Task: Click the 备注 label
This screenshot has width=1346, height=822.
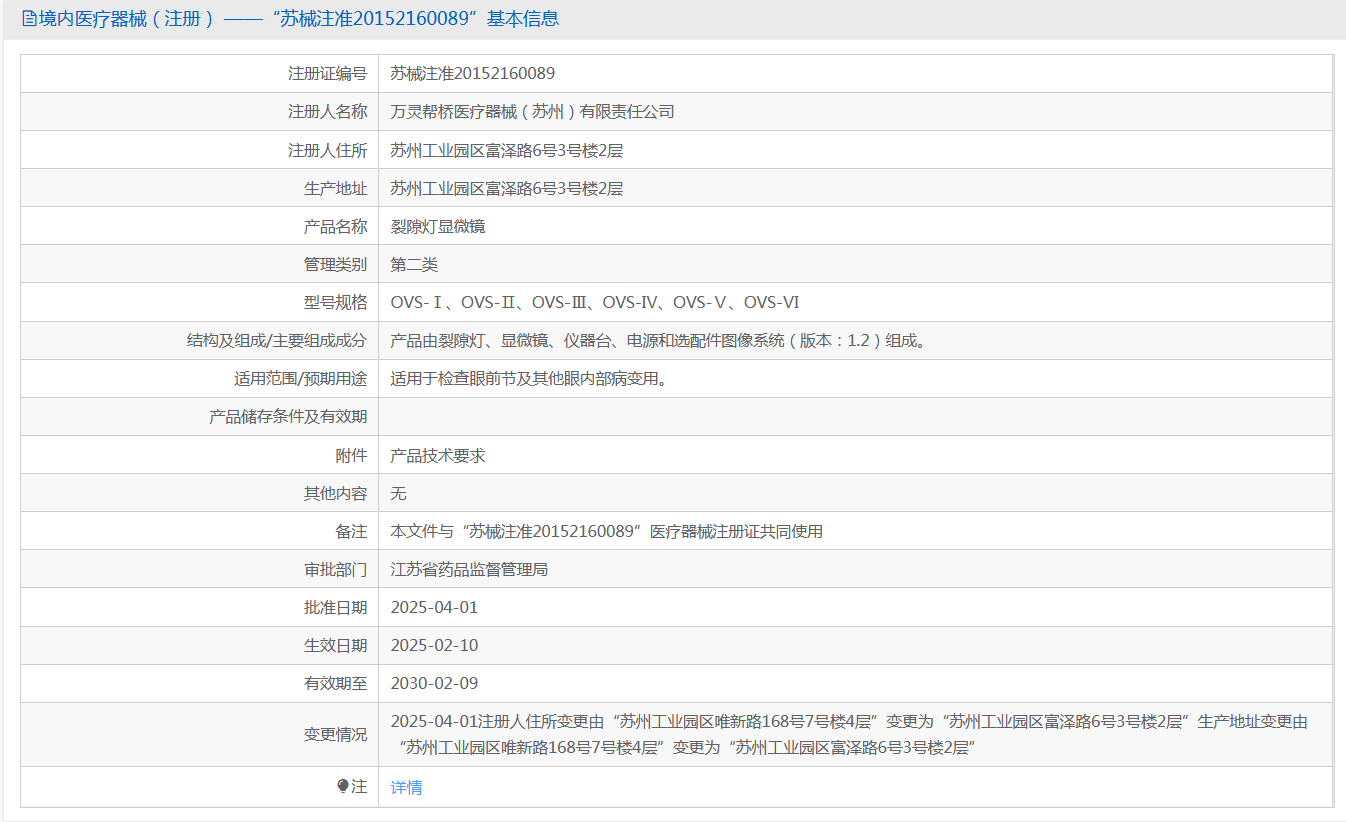Action: tap(351, 531)
